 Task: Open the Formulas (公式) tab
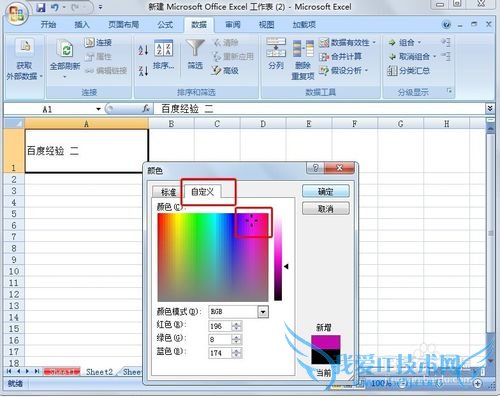pos(165,25)
